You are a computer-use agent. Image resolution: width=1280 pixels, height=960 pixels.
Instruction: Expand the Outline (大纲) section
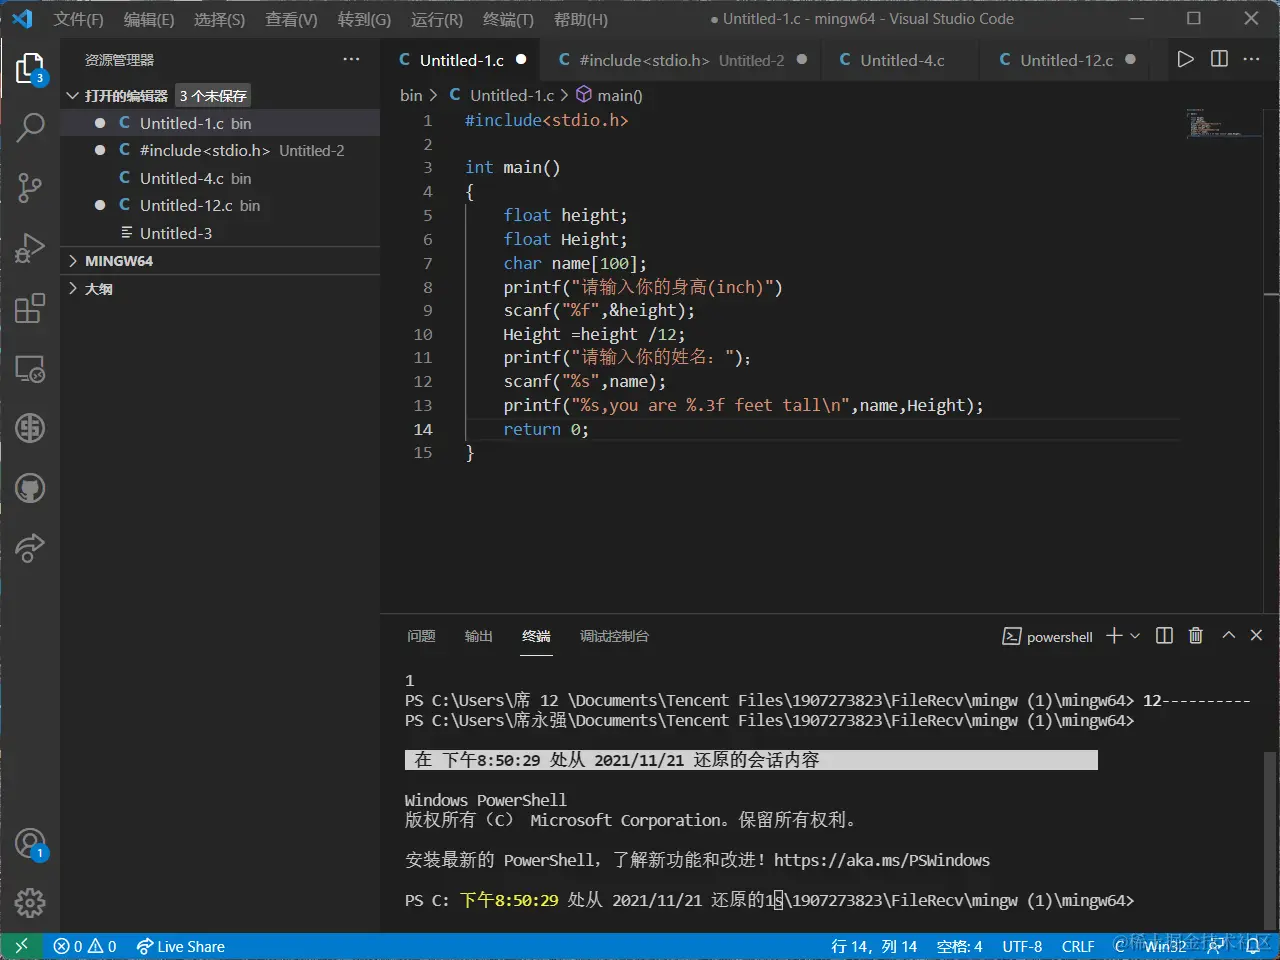(x=220, y=289)
